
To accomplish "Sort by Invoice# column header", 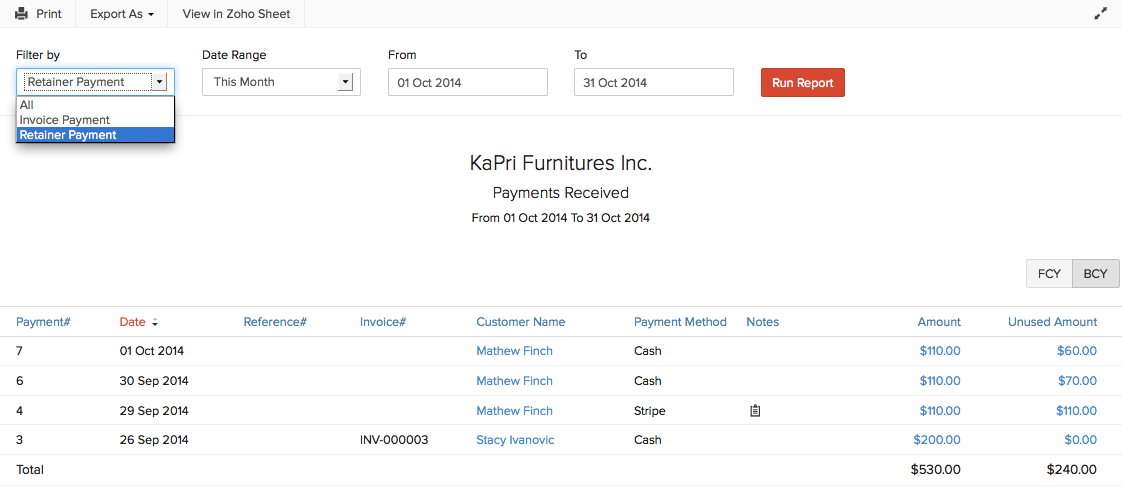I will (383, 322).
